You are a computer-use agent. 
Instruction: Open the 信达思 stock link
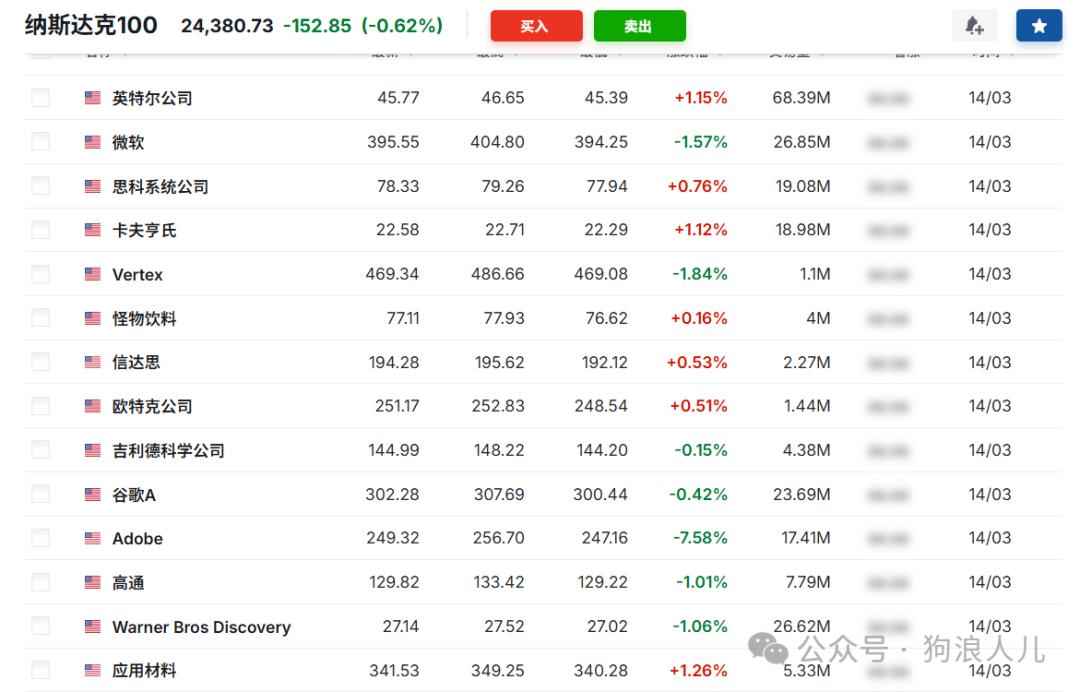(x=136, y=363)
